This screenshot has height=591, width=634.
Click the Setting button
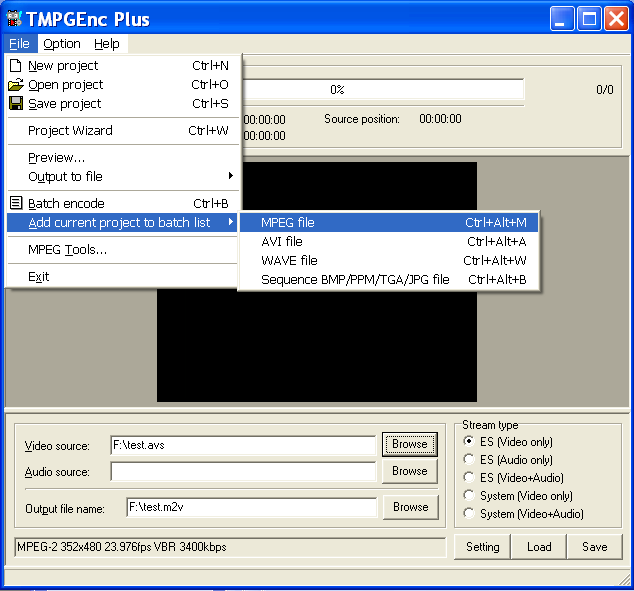[x=482, y=547]
